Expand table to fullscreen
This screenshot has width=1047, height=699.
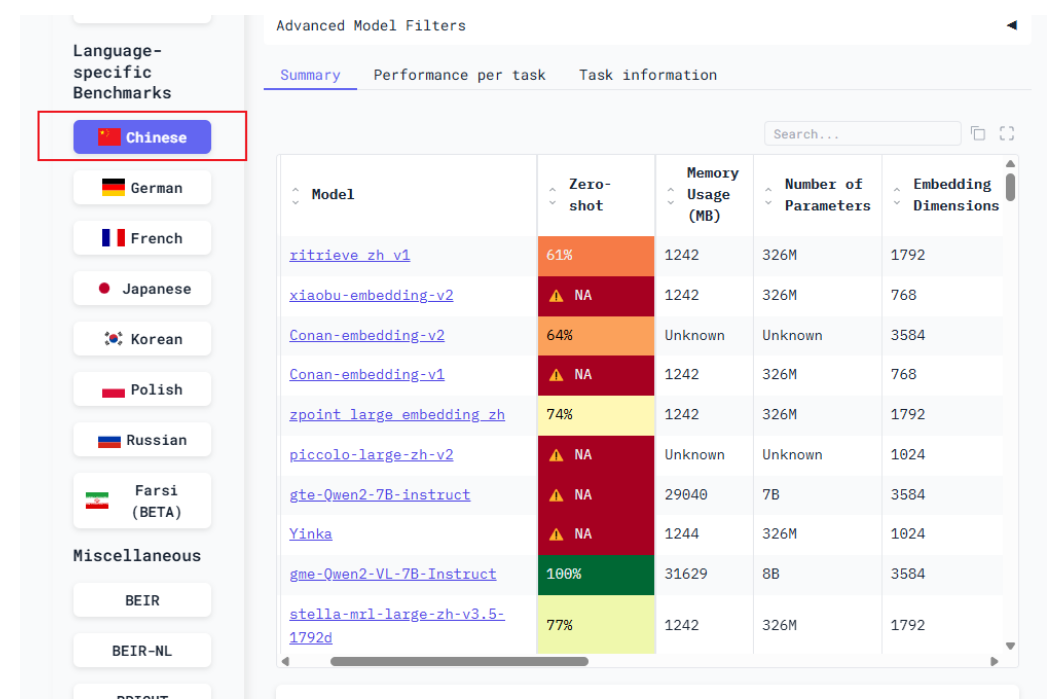coord(1007,134)
